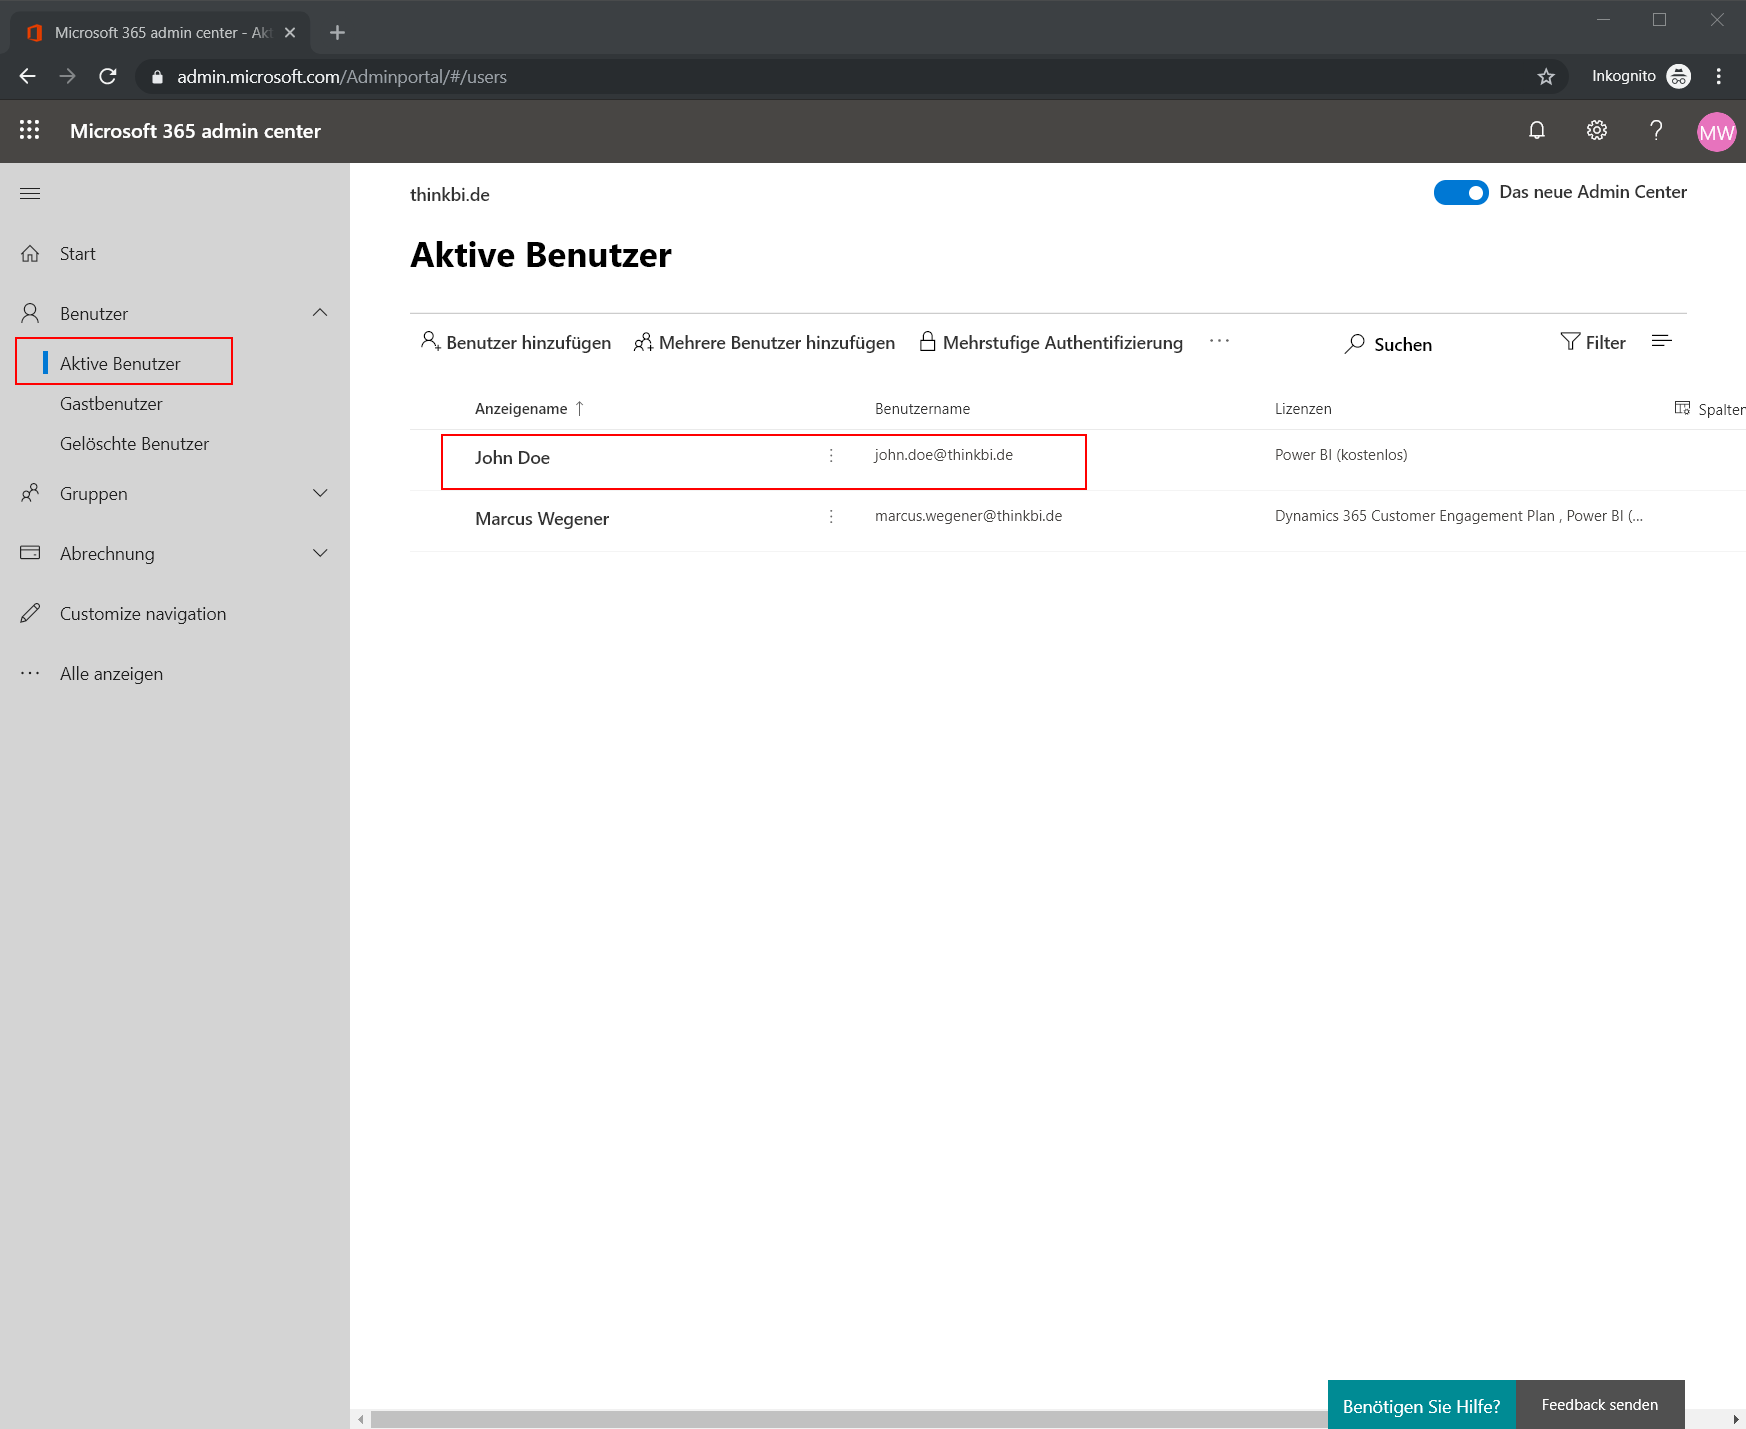The height and width of the screenshot is (1429, 1746).
Task: Click Benutzer hinzufügen
Action: [515, 342]
